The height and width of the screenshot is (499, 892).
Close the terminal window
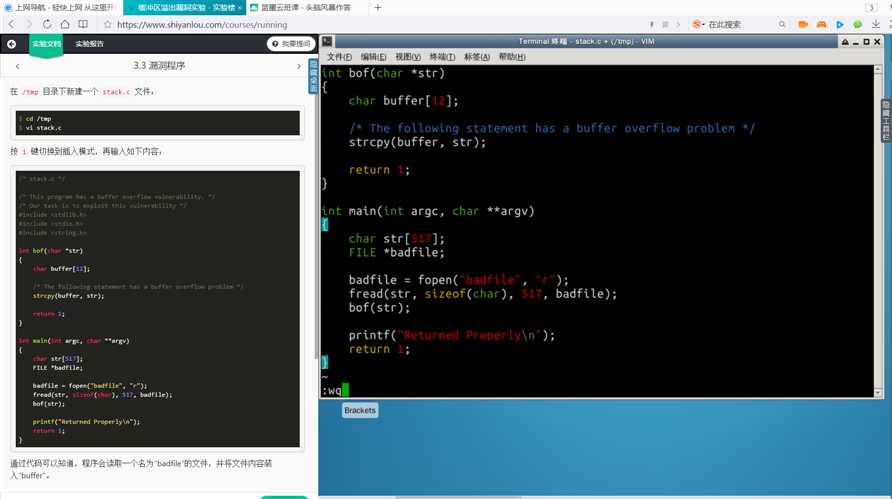coord(877,42)
